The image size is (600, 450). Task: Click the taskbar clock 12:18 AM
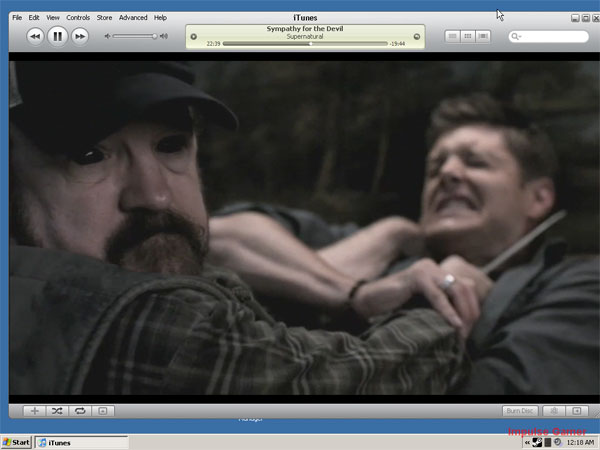pyautogui.click(x=580, y=443)
